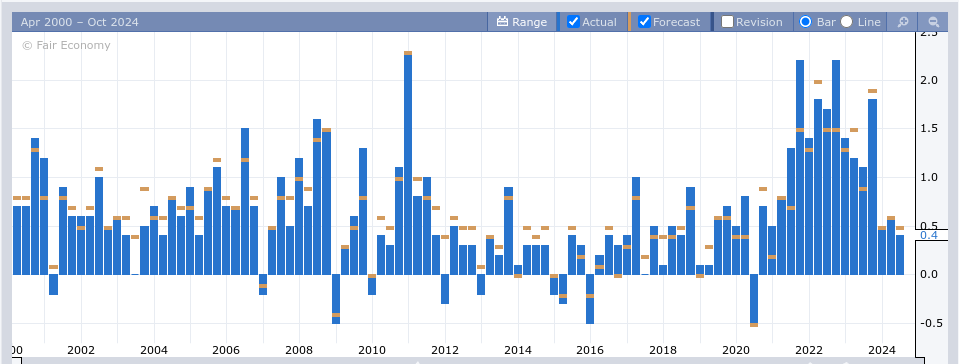Click the 2012 x-axis label

pyautogui.click(x=445, y=351)
